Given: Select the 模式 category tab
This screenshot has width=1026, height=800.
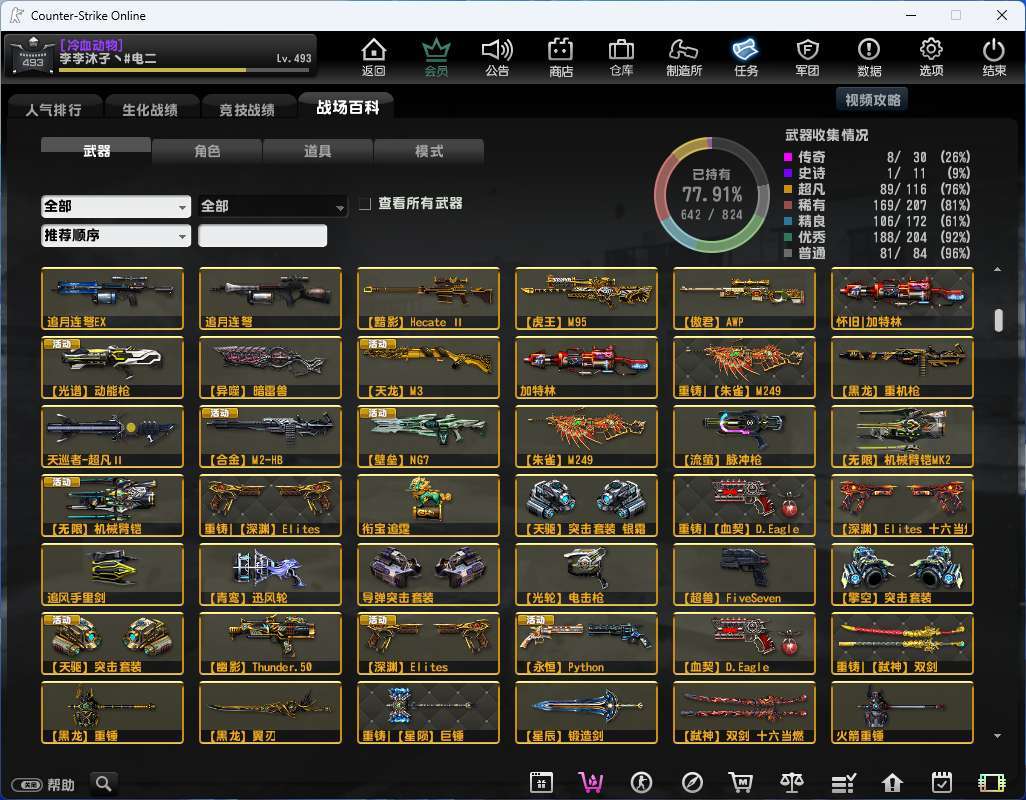Looking at the screenshot, I should point(429,151).
